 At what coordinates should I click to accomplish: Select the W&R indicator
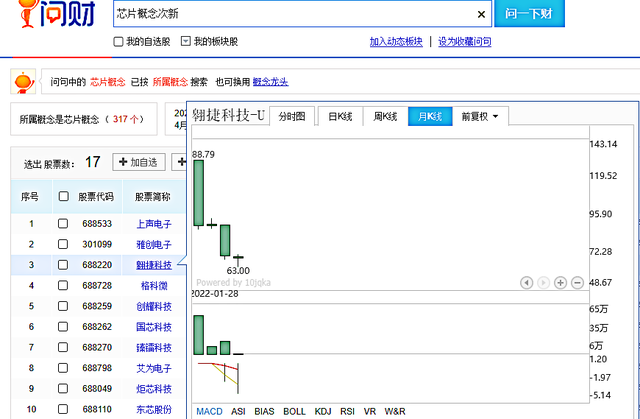click(x=395, y=411)
